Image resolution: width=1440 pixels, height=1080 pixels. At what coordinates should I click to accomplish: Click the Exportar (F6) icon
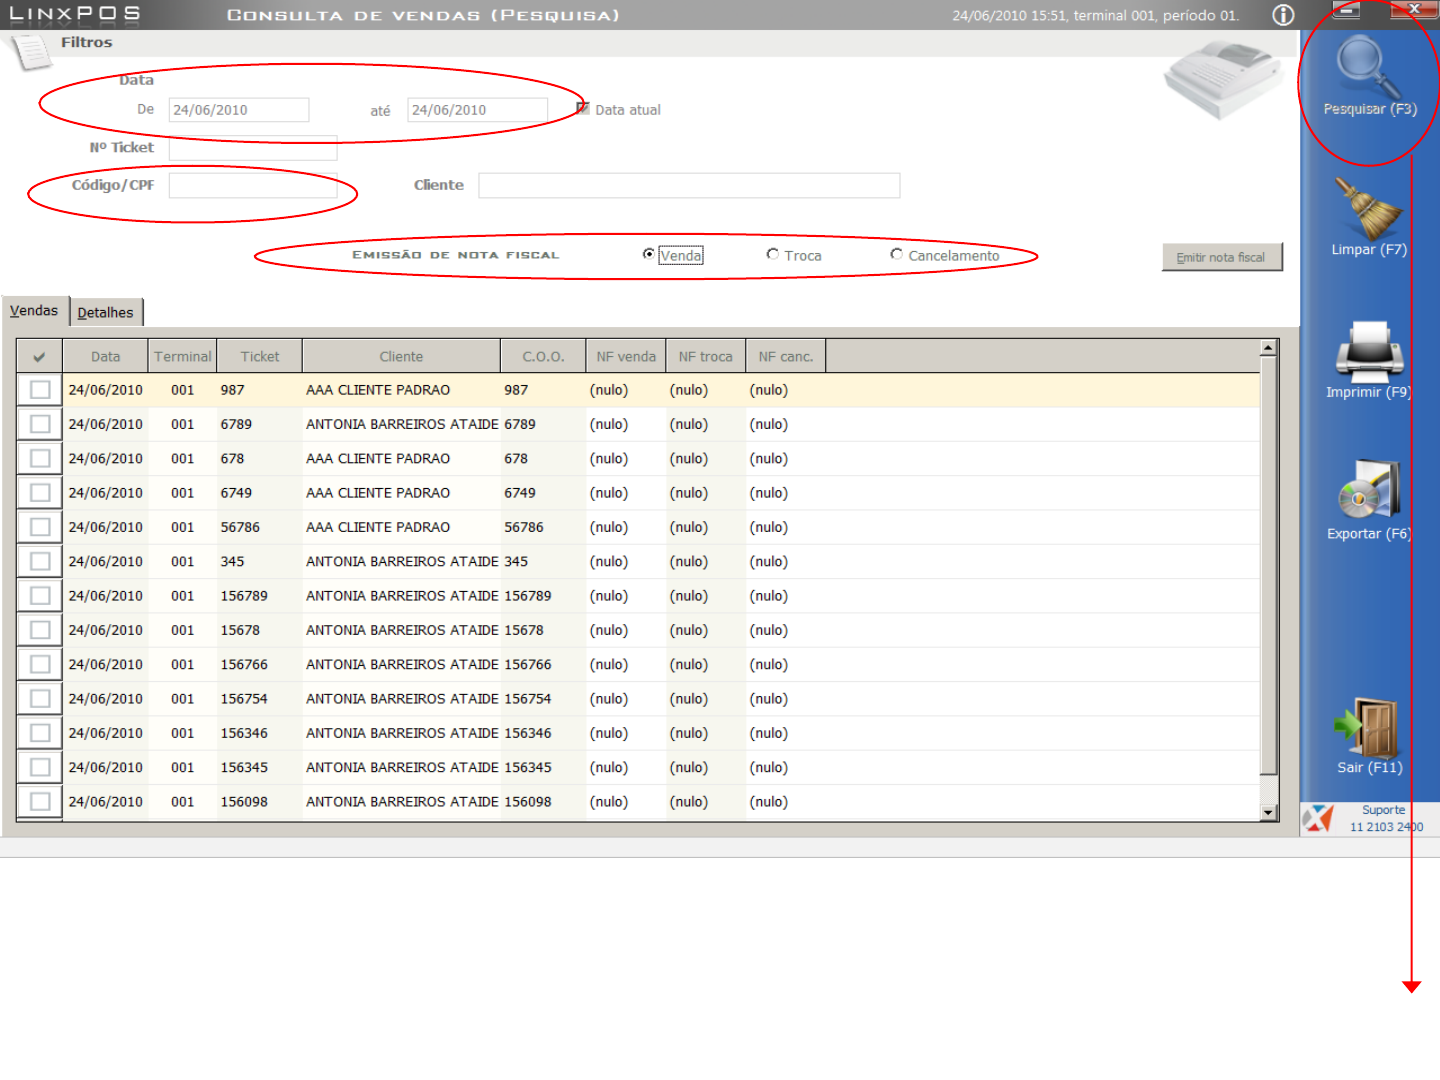coord(1369,491)
